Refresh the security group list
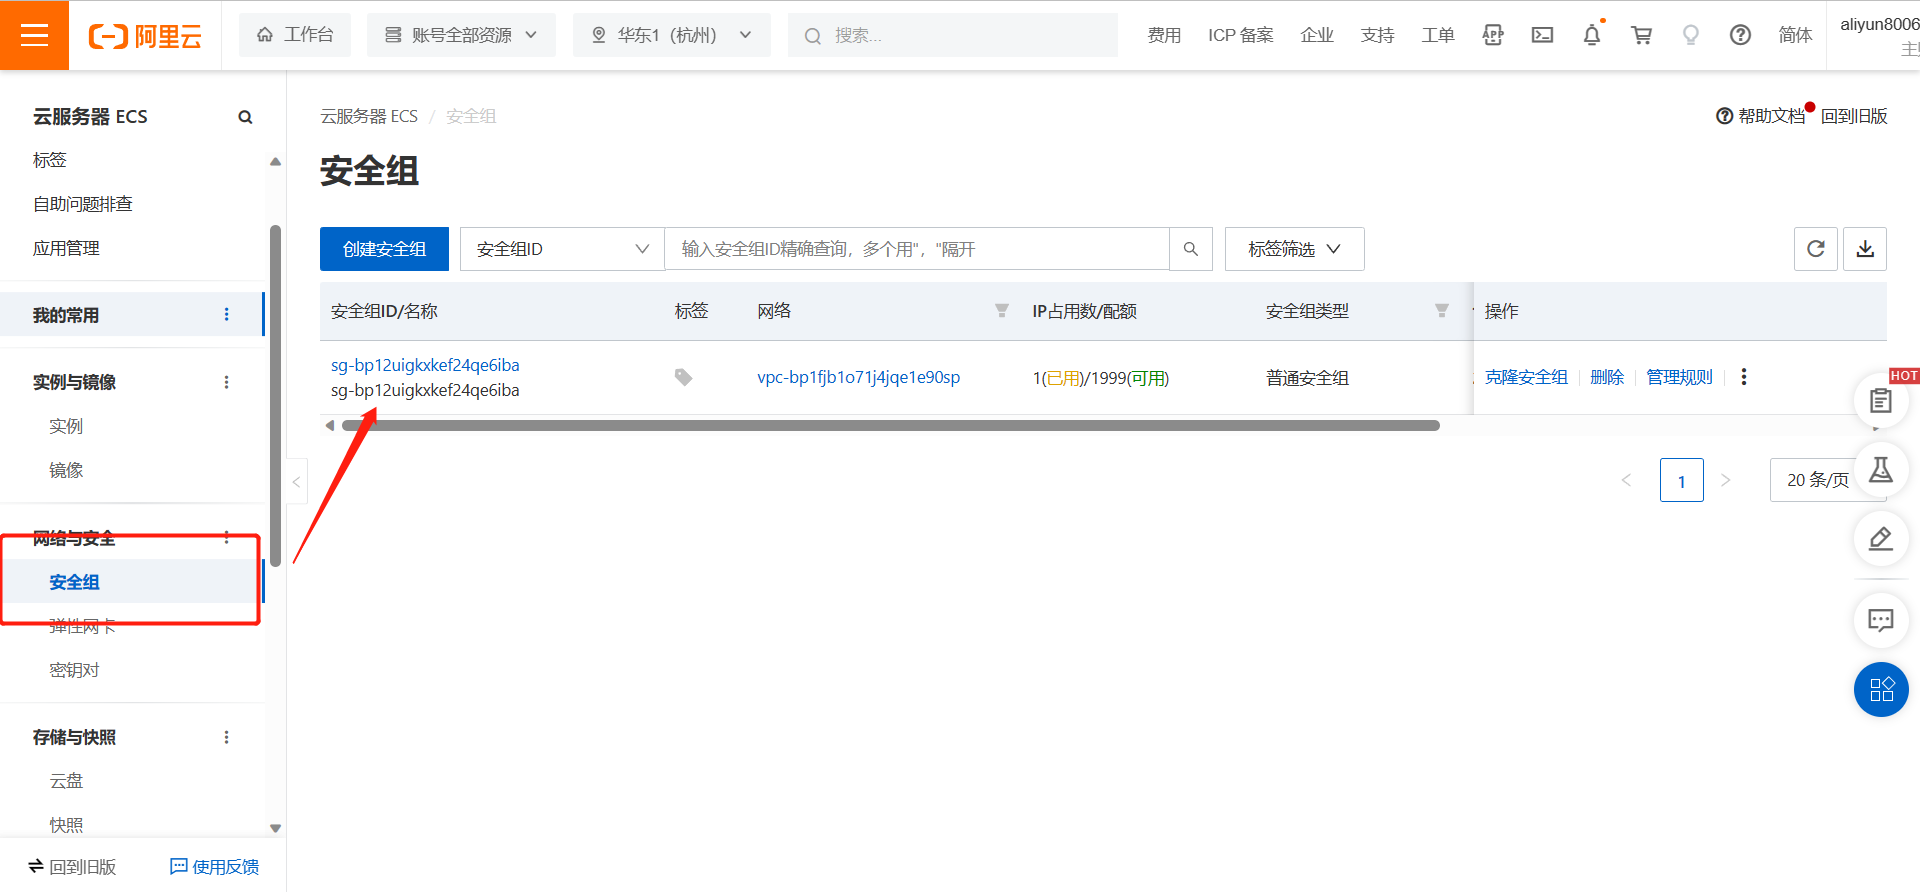This screenshot has height=892, width=1920. 1815,249
